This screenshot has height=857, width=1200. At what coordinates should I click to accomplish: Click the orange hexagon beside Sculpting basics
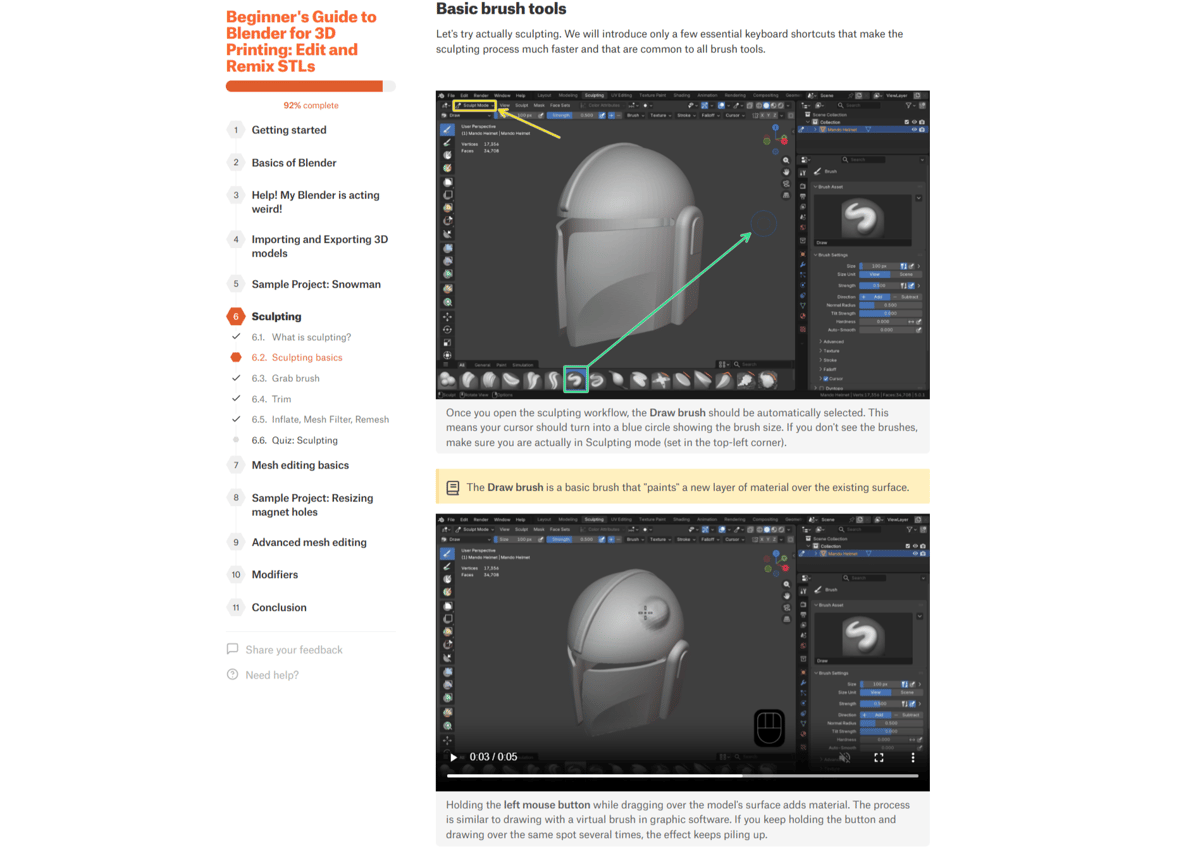coord(236,357)
